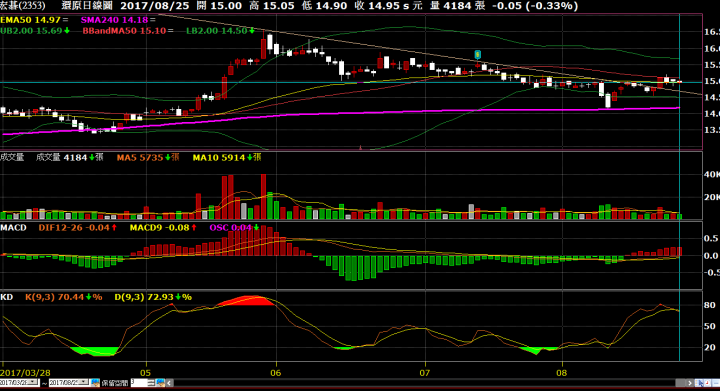Screen dimensions: 720x391
Task: Click the chart horizontal scrollbar thumb
Action: (681, 383)
